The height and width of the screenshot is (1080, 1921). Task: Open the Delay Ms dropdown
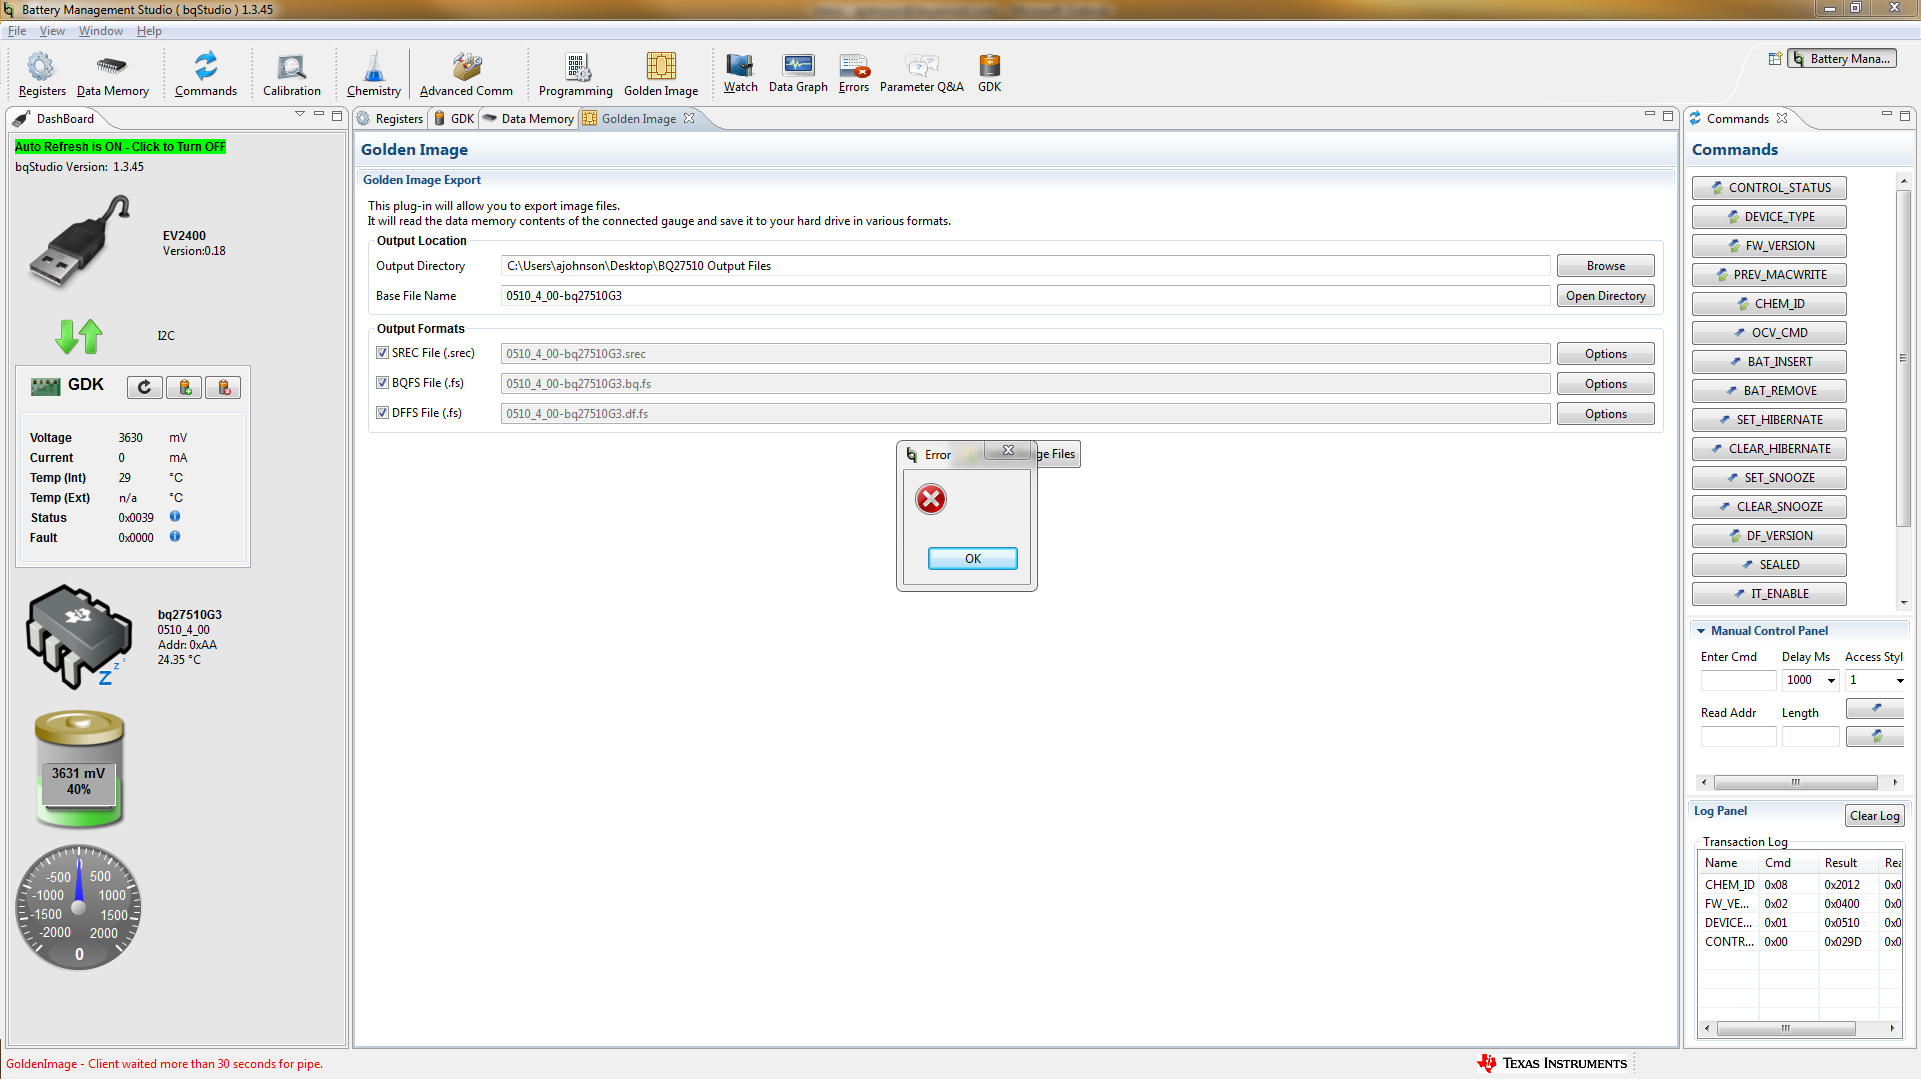(1831, 681)
